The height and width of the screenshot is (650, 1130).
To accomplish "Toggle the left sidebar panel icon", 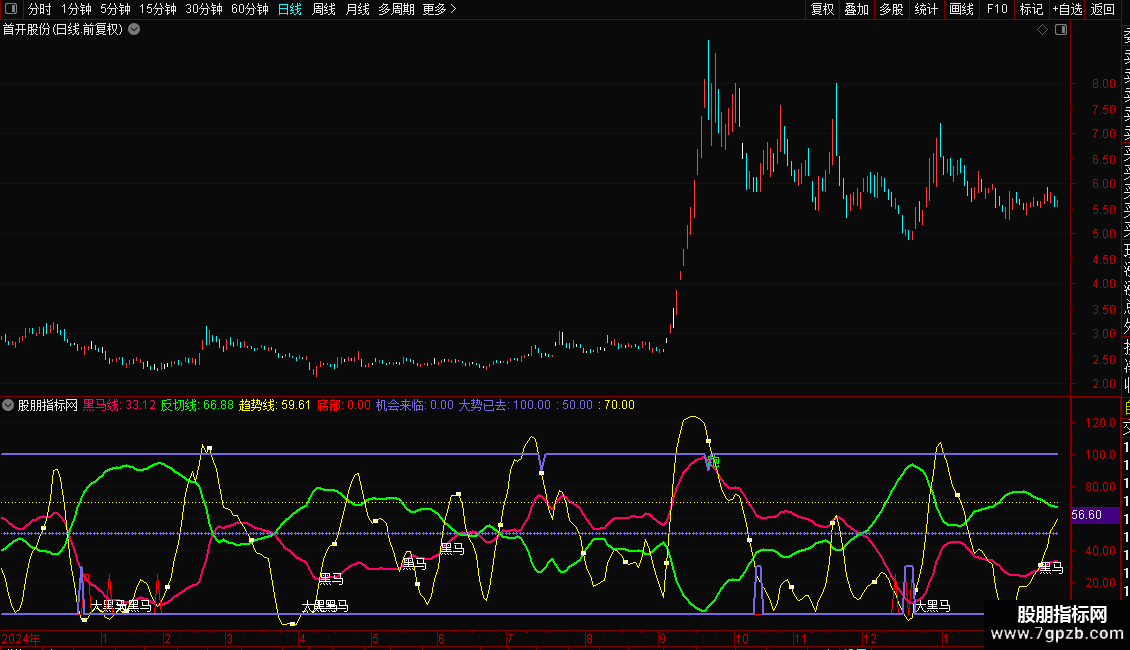I will (11, 9).
